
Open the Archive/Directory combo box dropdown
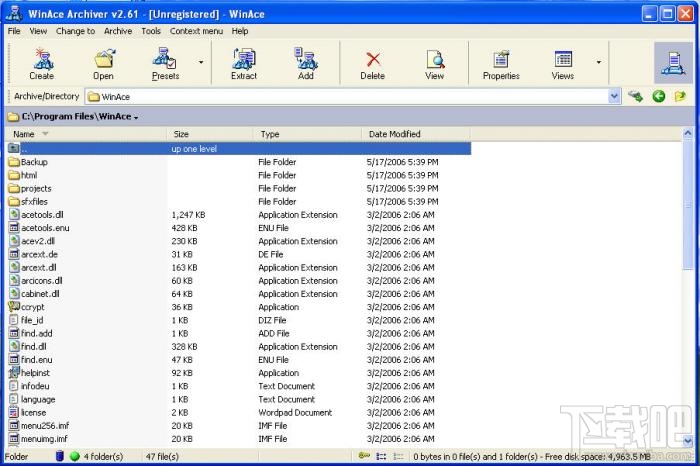[614, 96]
